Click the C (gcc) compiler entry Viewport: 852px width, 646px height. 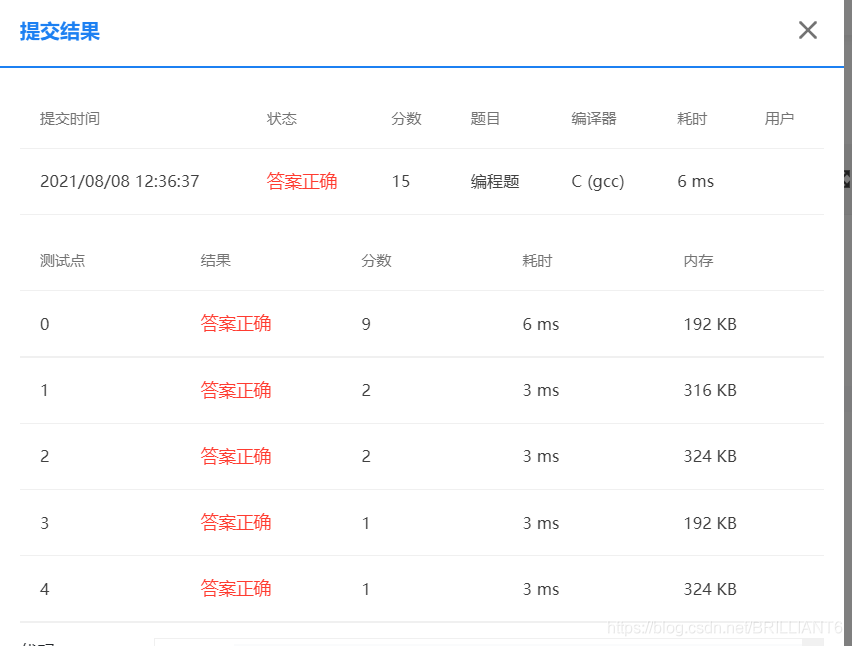[597, 181]
